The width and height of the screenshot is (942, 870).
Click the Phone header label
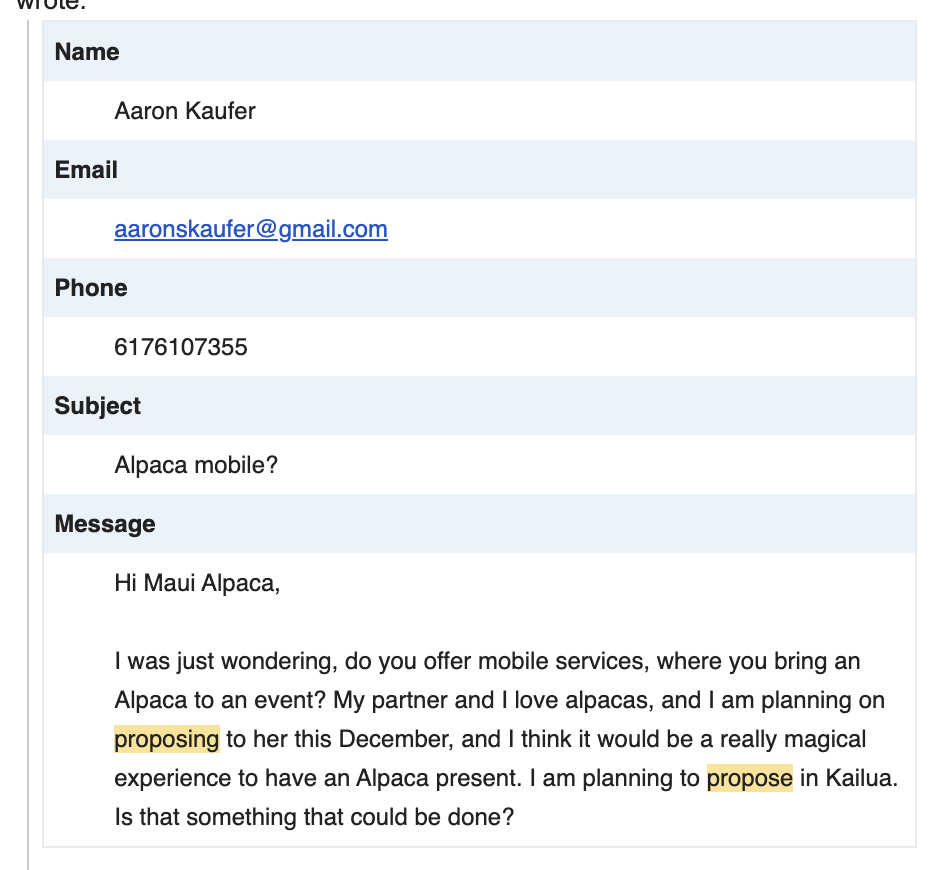91,288
